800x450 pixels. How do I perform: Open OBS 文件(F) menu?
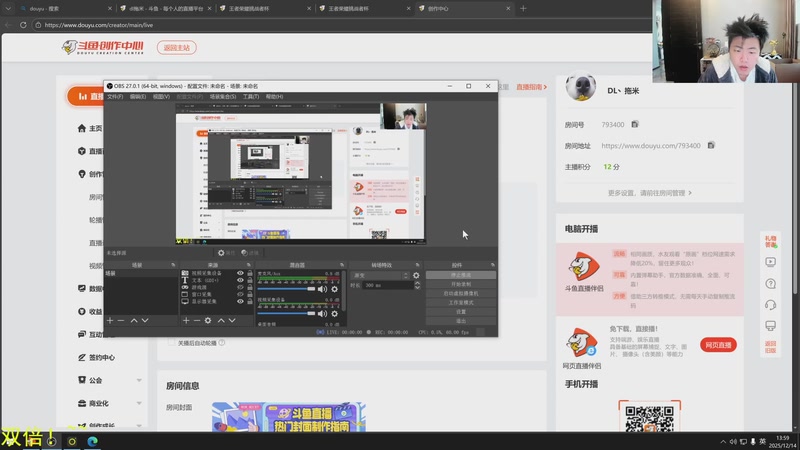[115, 96]
